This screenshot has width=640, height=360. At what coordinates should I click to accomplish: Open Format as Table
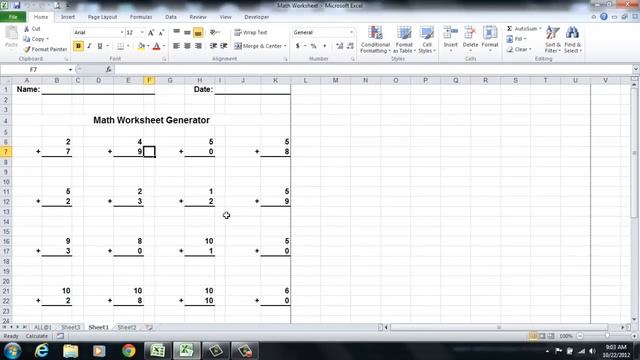[x=404, y=39]
